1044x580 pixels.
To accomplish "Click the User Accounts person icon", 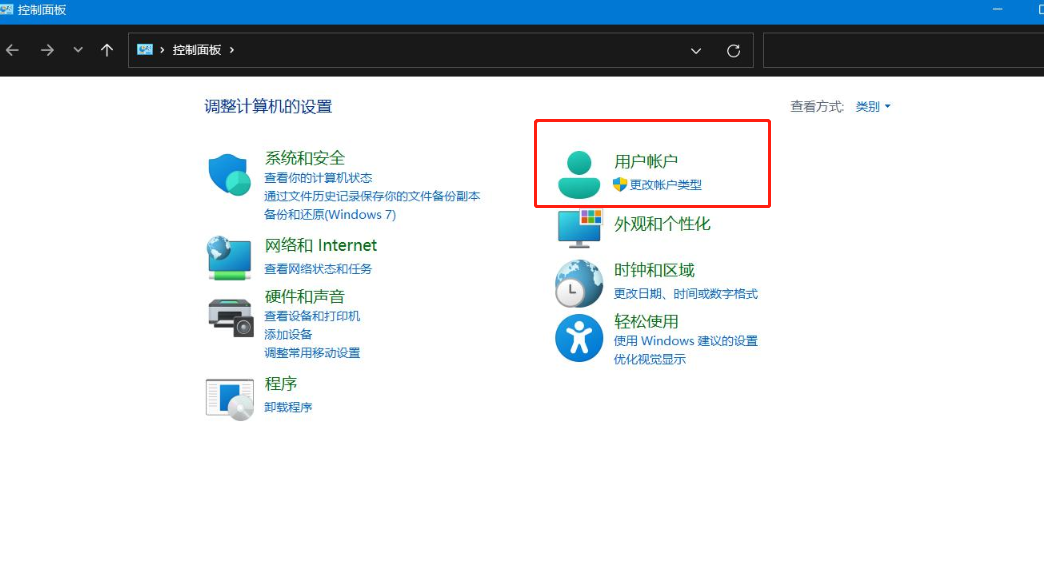I will (579, 174).
